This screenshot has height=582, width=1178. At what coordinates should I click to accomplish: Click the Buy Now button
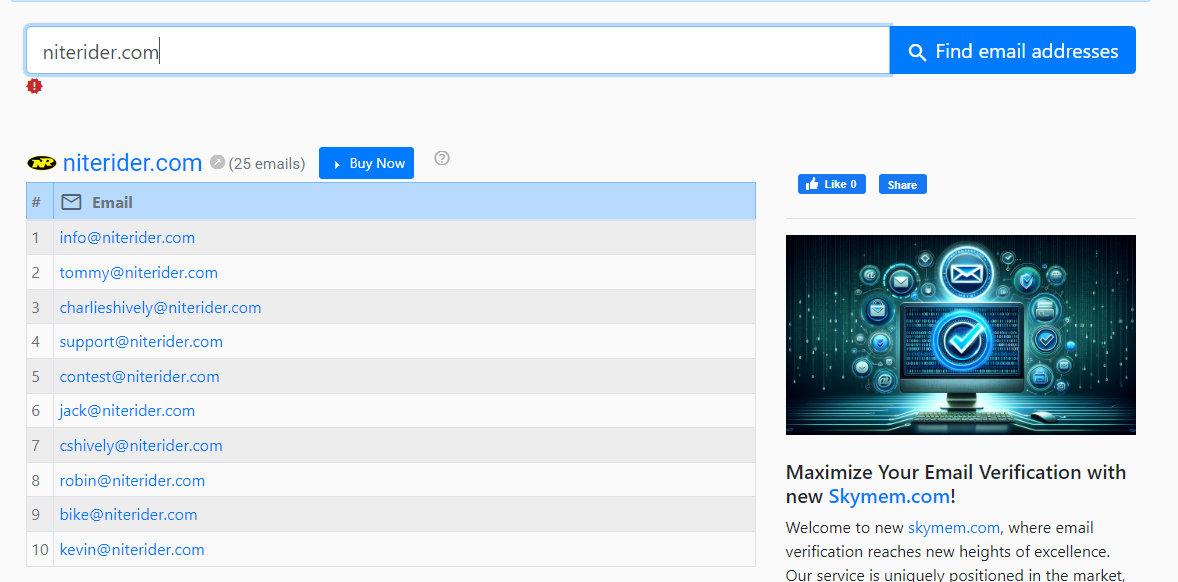tap(367, 163)
